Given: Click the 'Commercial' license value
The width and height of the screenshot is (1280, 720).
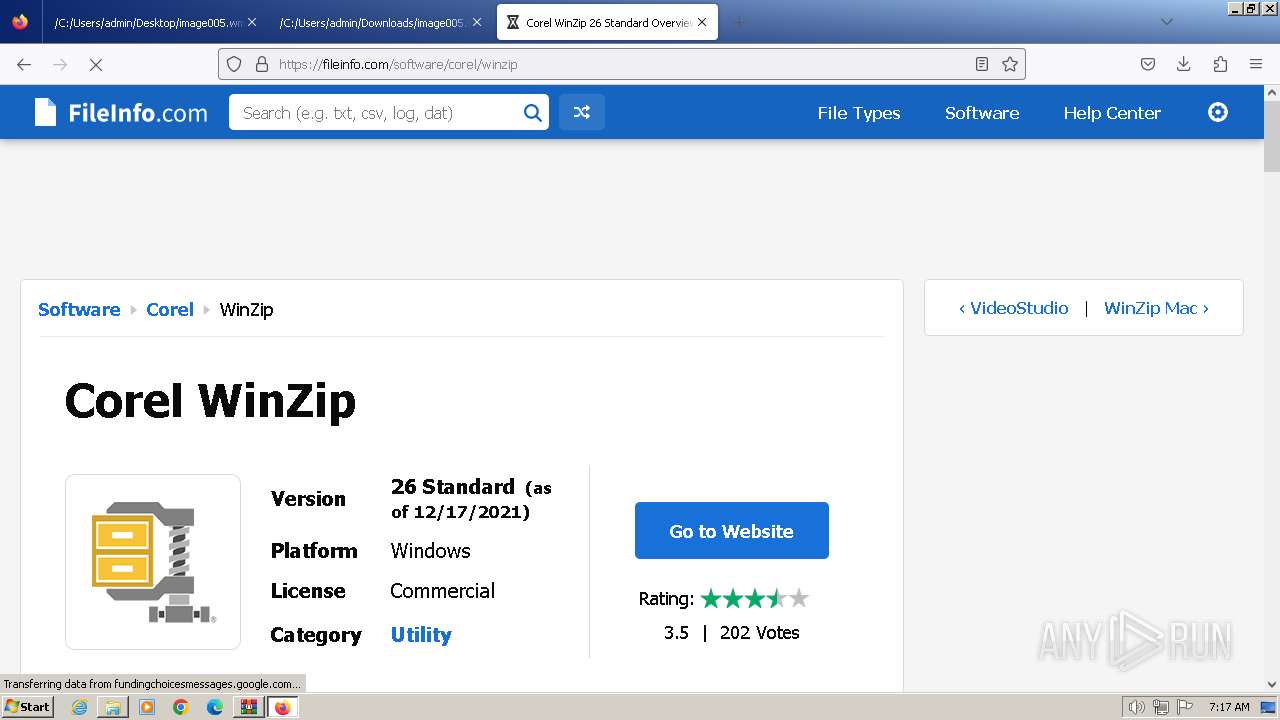Looking at the screenshot, I should point(442,591).
